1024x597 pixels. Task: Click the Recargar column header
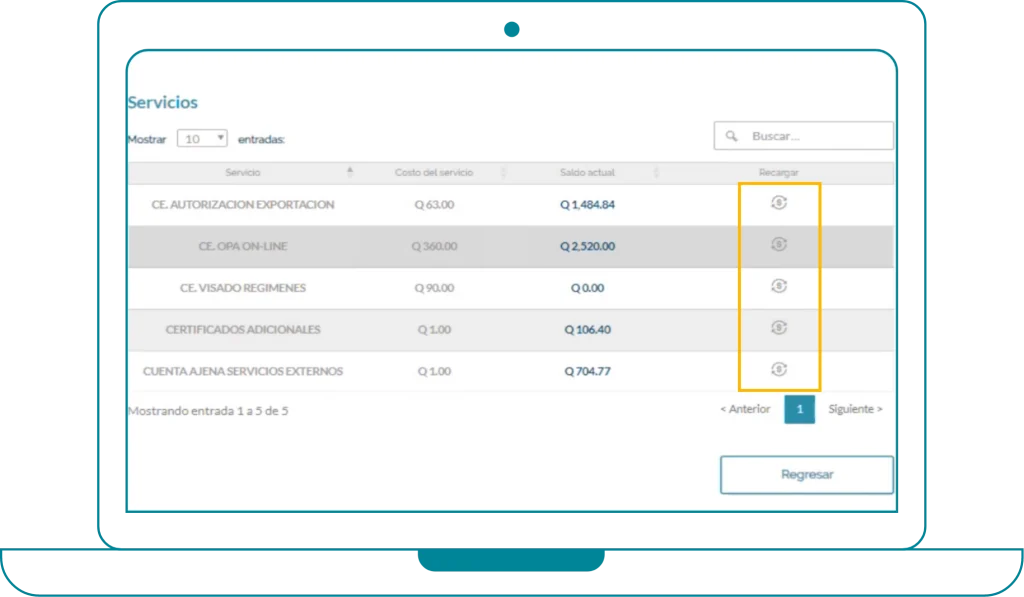779,173
